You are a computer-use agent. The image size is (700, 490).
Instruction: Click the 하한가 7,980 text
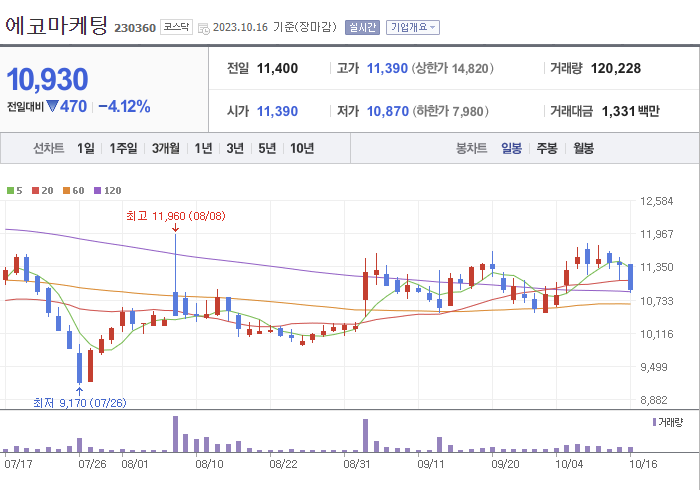click(x=450, y=112)
